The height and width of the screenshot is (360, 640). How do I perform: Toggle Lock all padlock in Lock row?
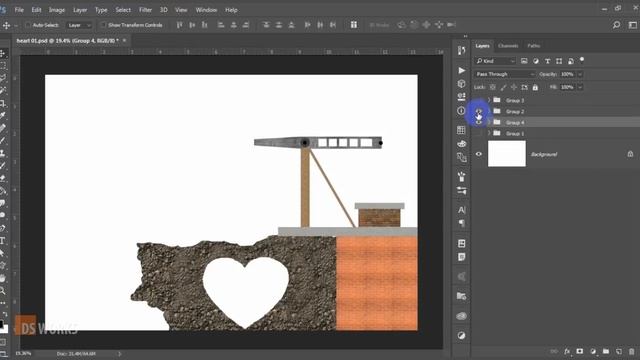tap(535, 87)
